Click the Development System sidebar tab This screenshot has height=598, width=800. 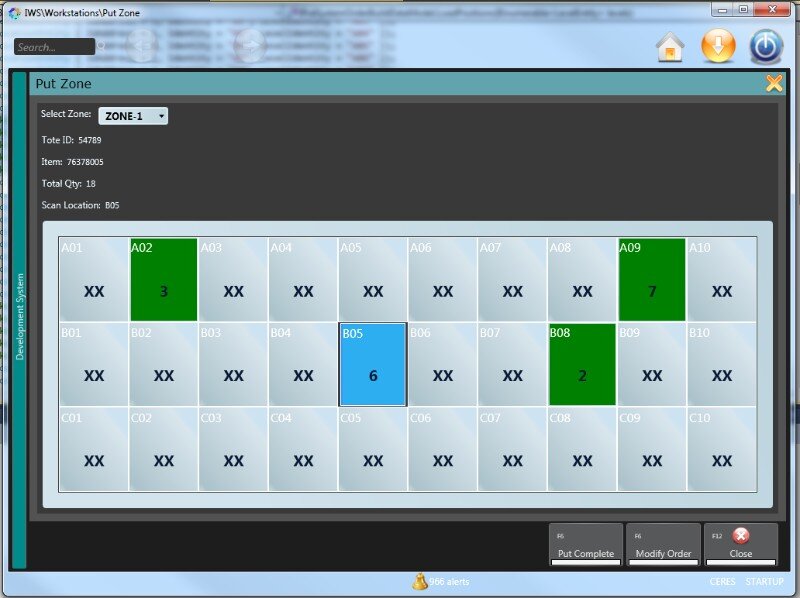(x=19, y=318)
